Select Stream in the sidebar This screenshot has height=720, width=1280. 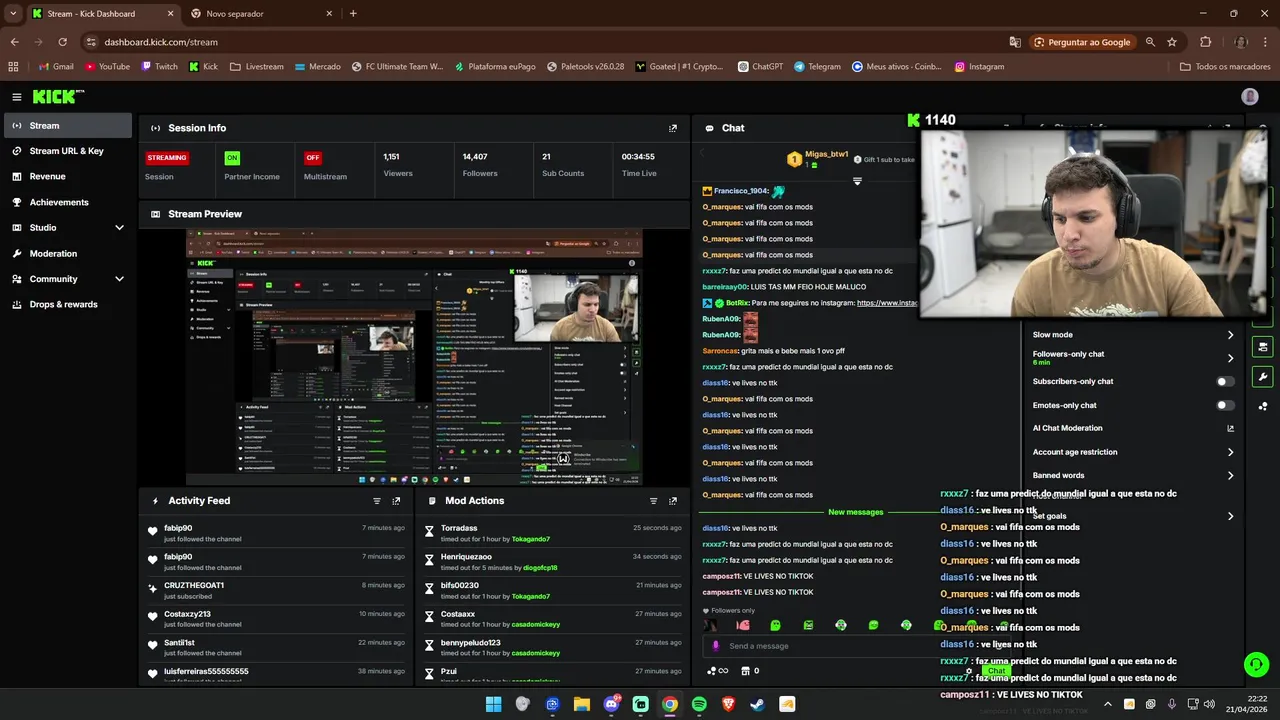coord(67,126)
